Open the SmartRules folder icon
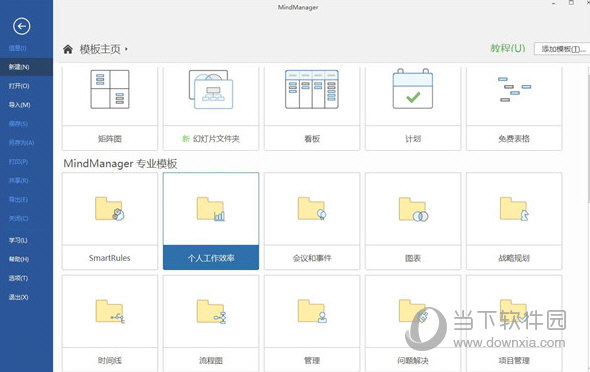Viewport: 590px width, 372px height. pyautogui.click(x=109, y=209)
